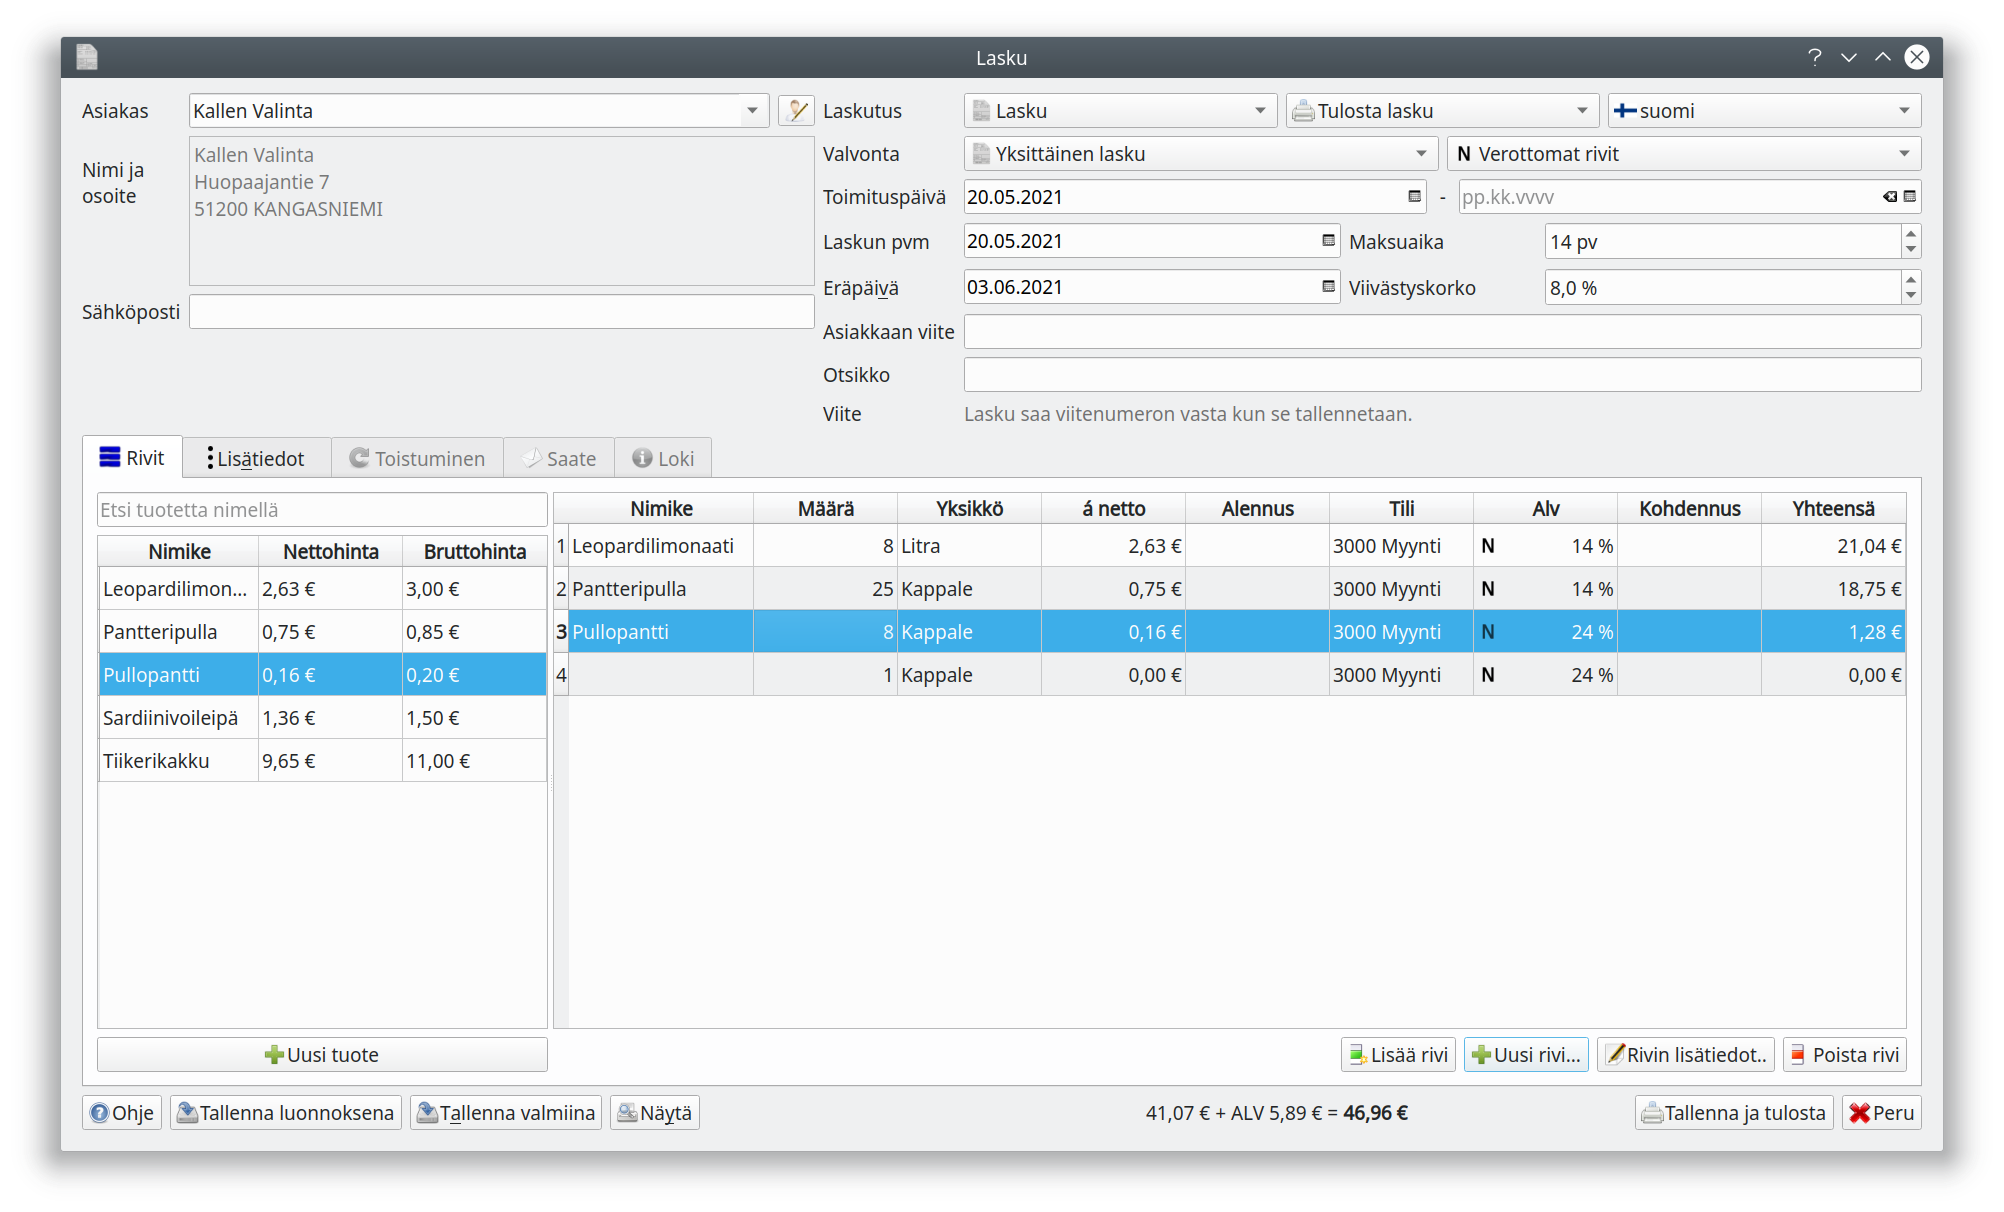Click the Etsi tuotetta nimellä search field

click(x=322, y=510)
